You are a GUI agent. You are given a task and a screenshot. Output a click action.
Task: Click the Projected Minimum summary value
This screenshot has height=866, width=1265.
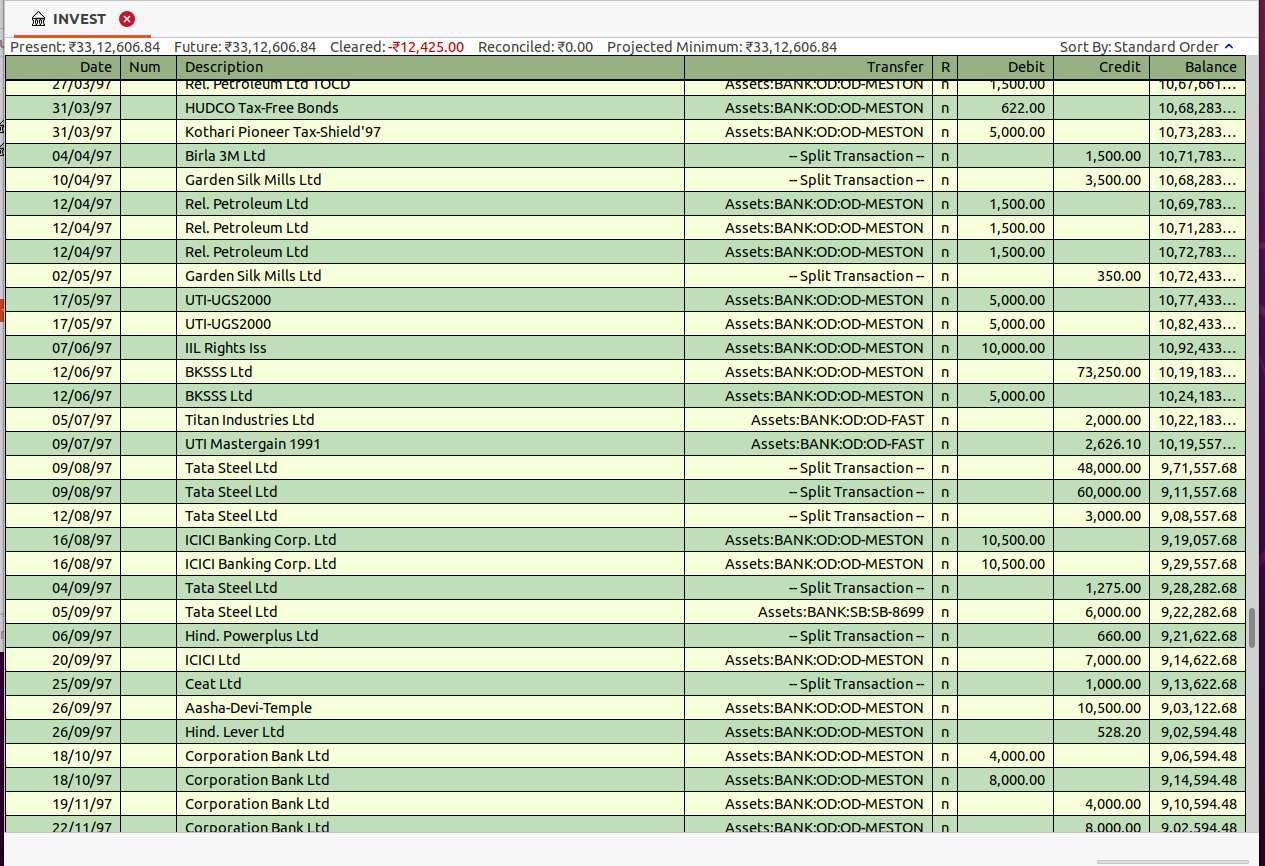722,47
